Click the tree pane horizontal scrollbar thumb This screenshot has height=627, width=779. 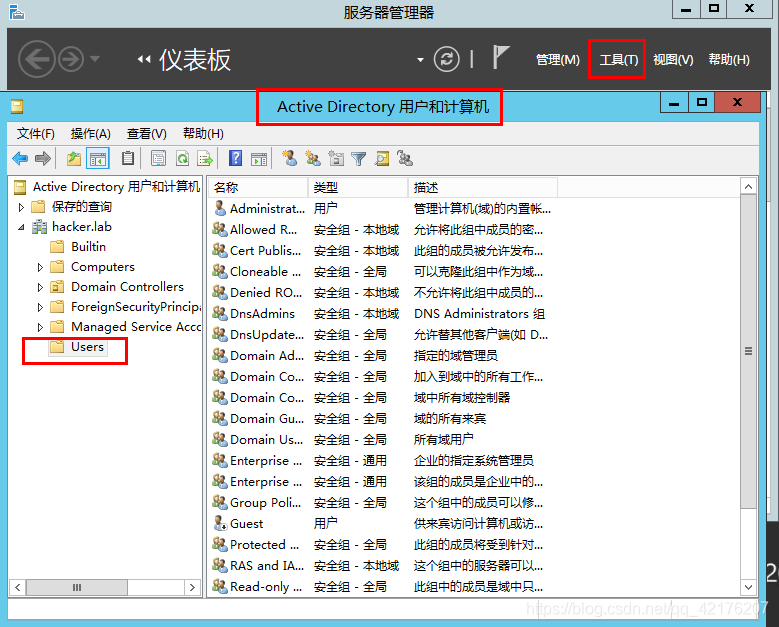click(x=77, y=587)
